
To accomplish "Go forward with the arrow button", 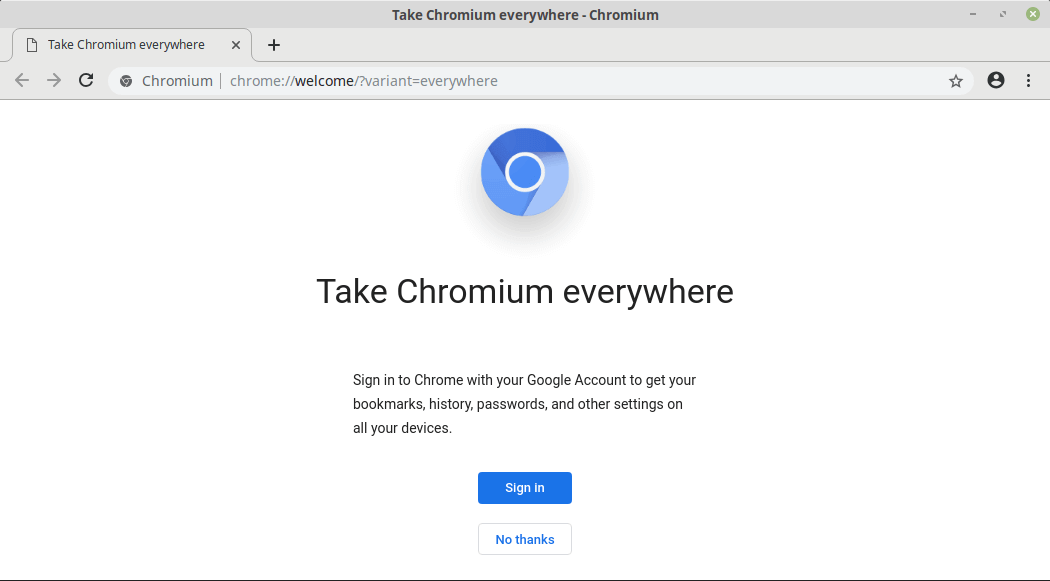I will pyautogui.click(x=54, y=81).
